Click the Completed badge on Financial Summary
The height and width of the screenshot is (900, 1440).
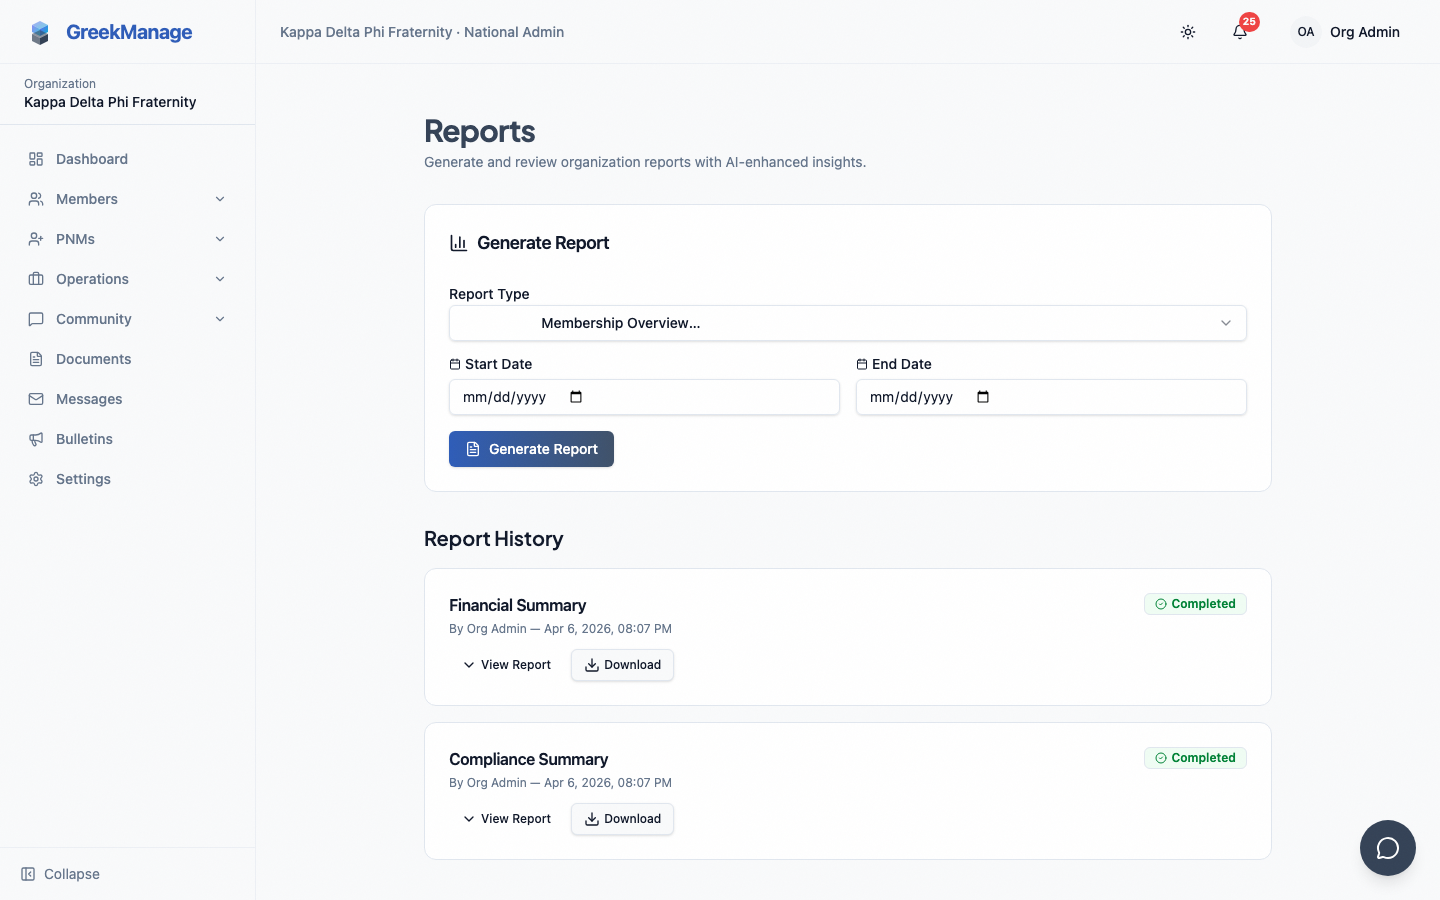pyautogui.click(x=1195, y=604)
